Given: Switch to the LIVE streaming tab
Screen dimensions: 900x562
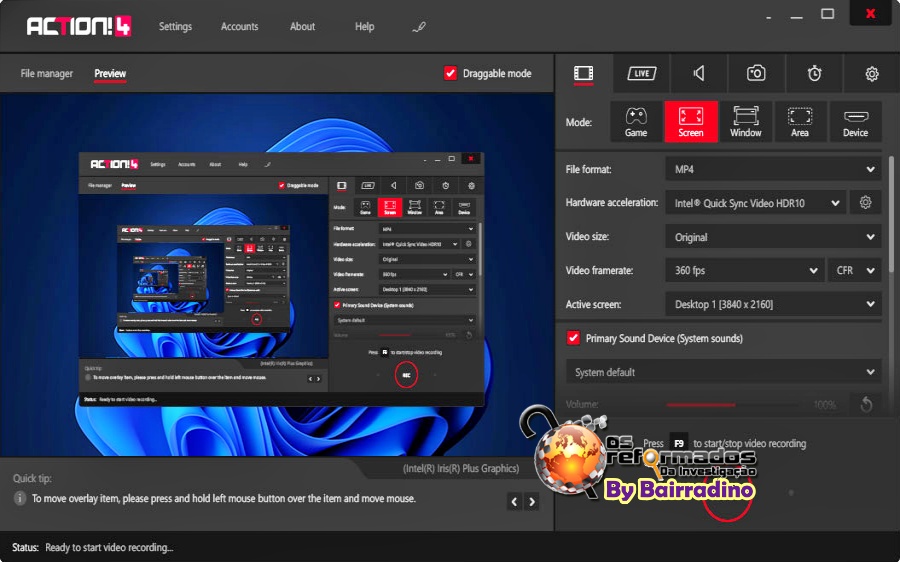Looking at the screenshot, I should [641, 73].
